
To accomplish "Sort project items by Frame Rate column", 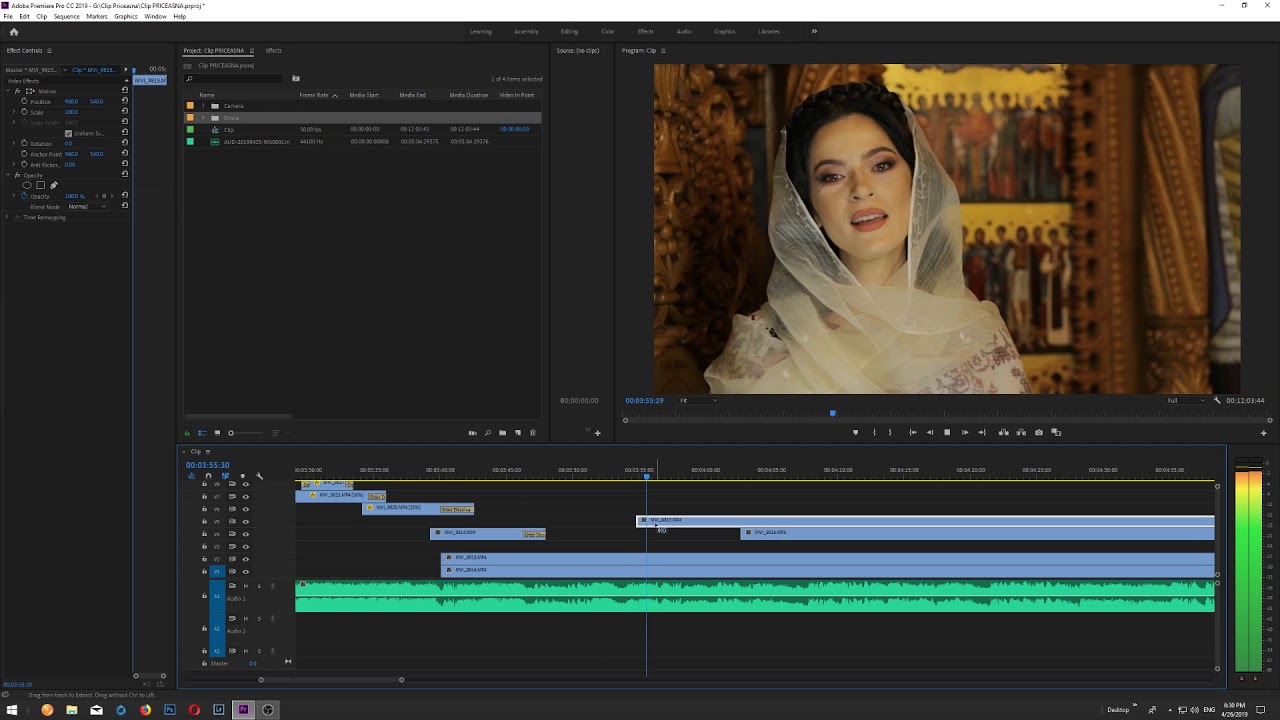I will point(314,95).
